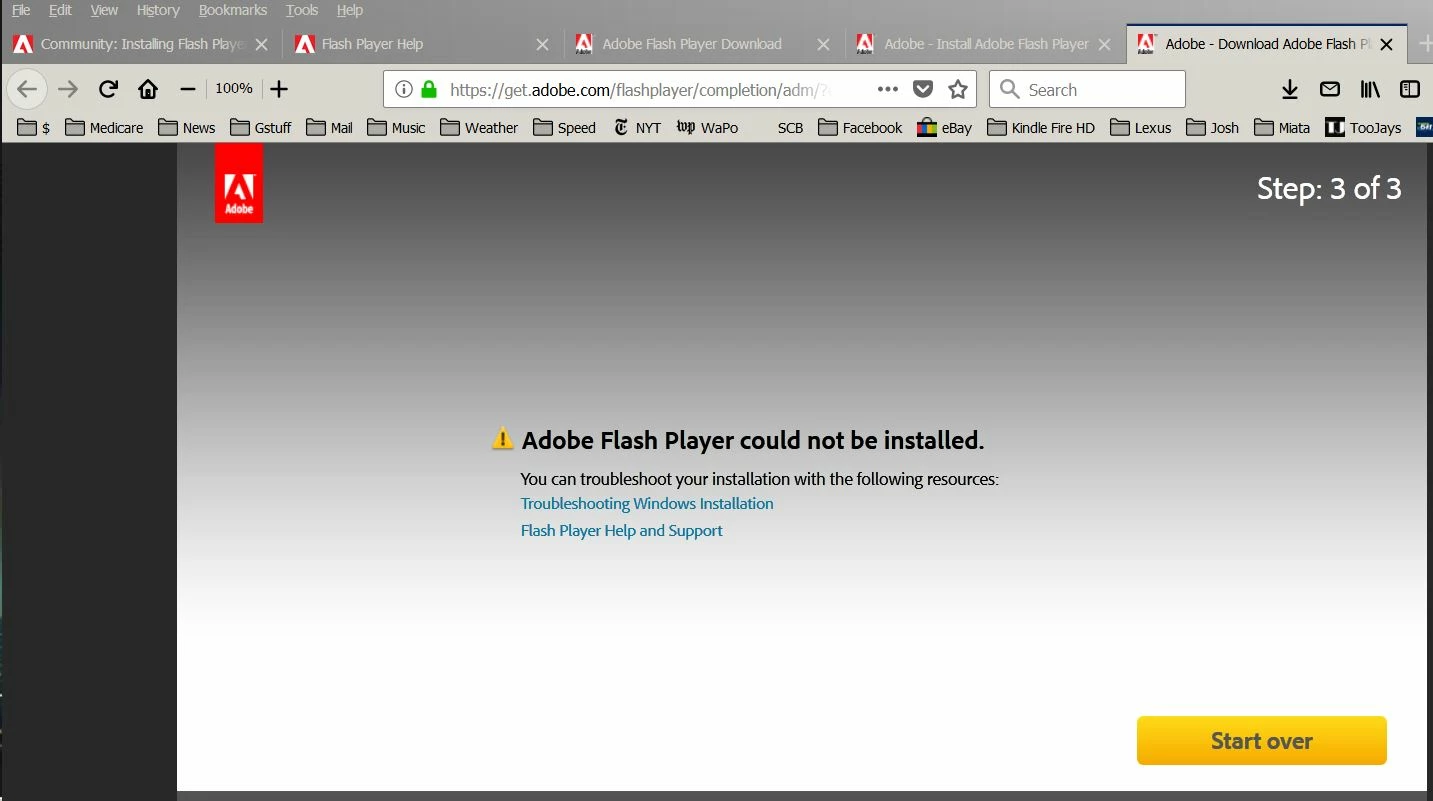
Task: Open Troubleshooting Windows Installation link
Action: [x=647, y=504]
